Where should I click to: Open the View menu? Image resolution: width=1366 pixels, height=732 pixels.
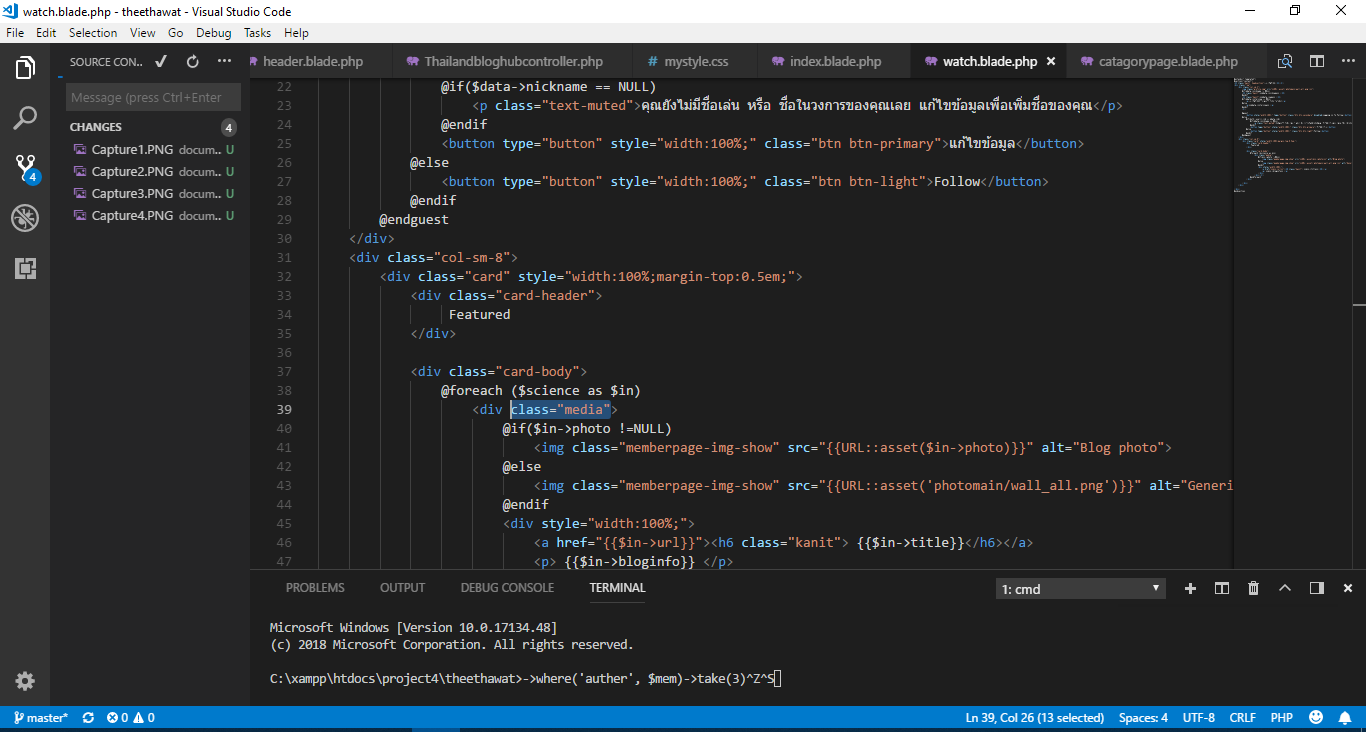(143, 33)
